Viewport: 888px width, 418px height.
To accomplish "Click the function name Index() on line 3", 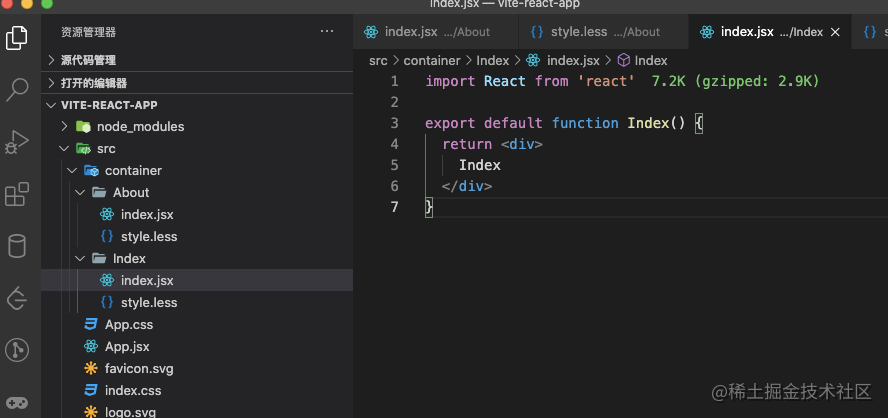I will point(656,123).
